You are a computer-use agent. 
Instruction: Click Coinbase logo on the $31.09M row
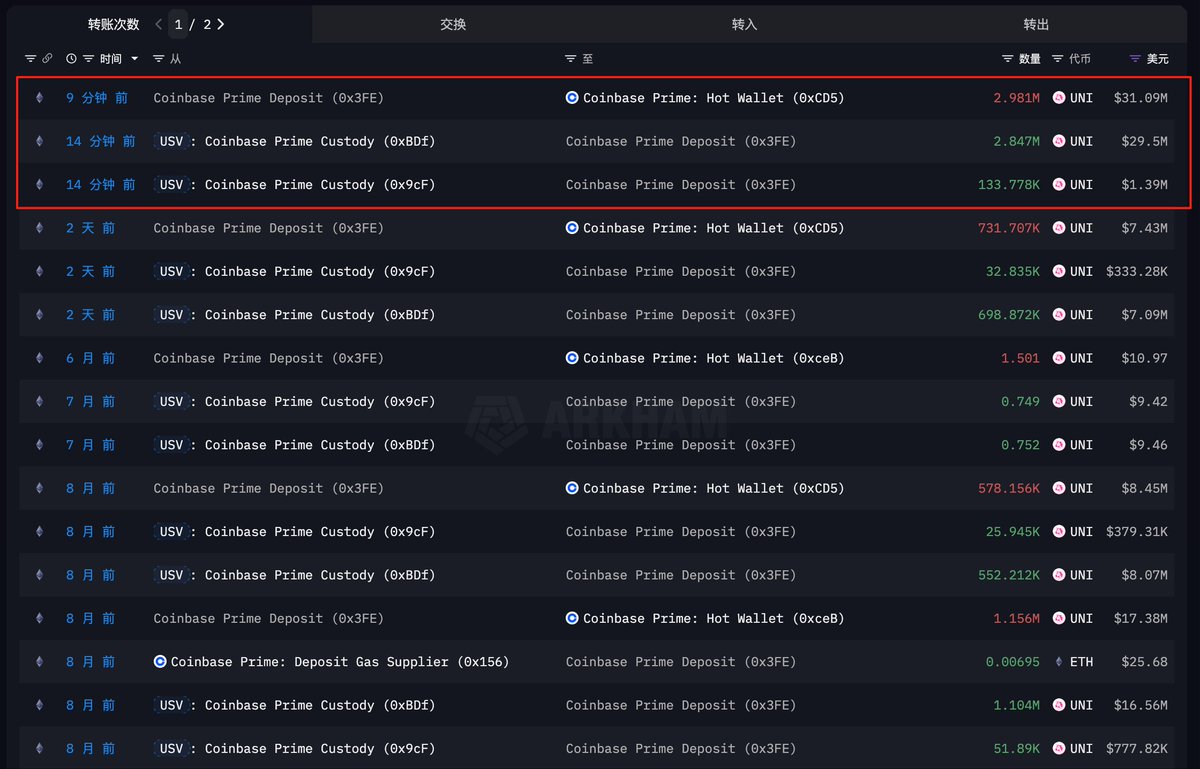point(572,98)
